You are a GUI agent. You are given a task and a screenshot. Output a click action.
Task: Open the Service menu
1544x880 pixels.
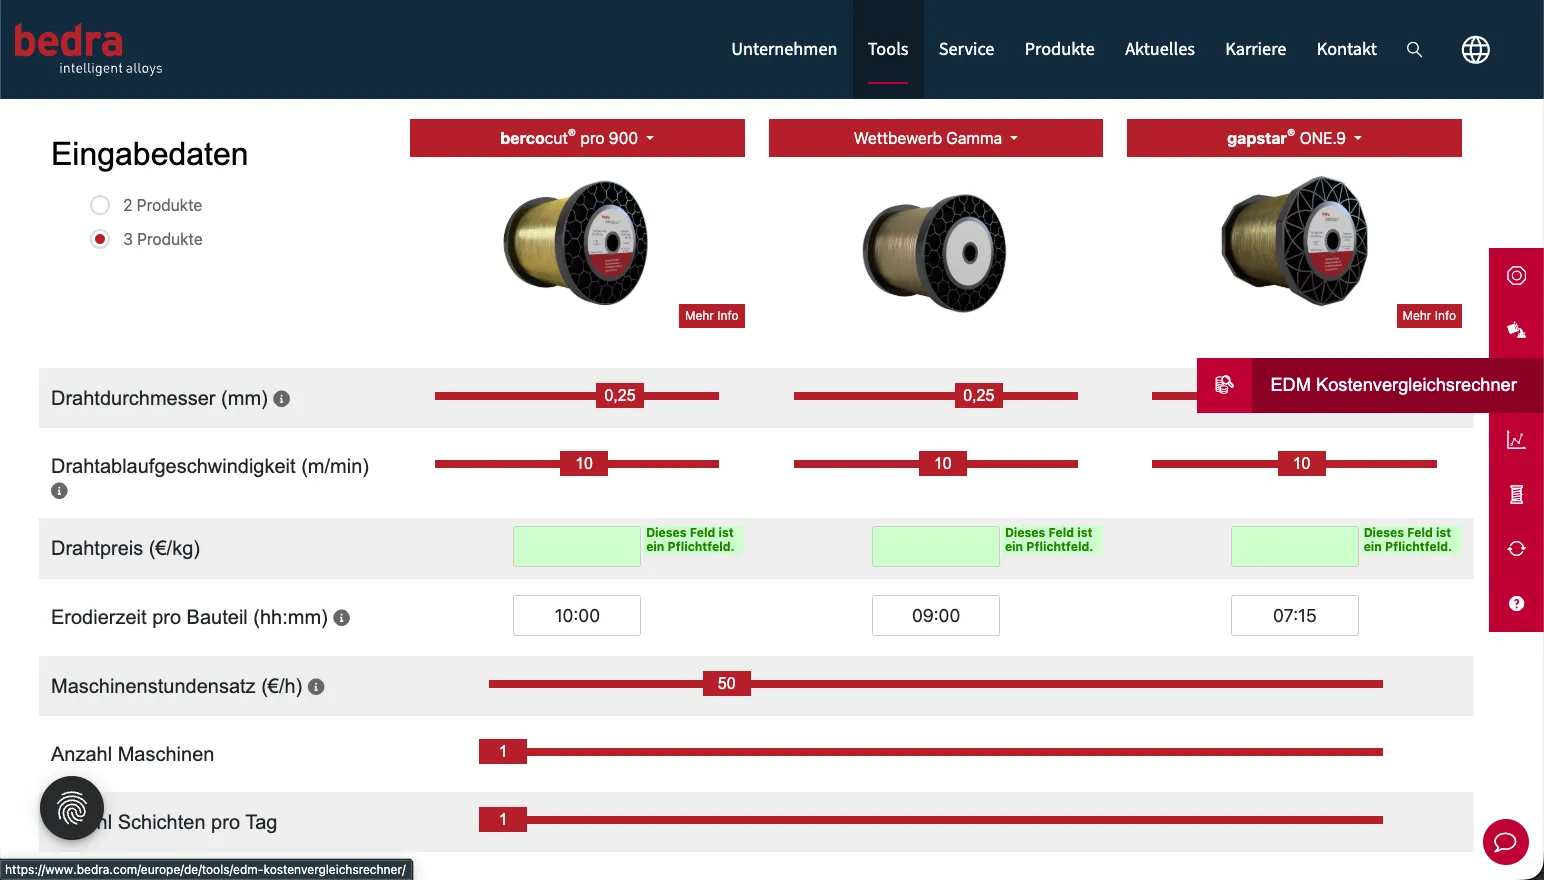(966, 49)
